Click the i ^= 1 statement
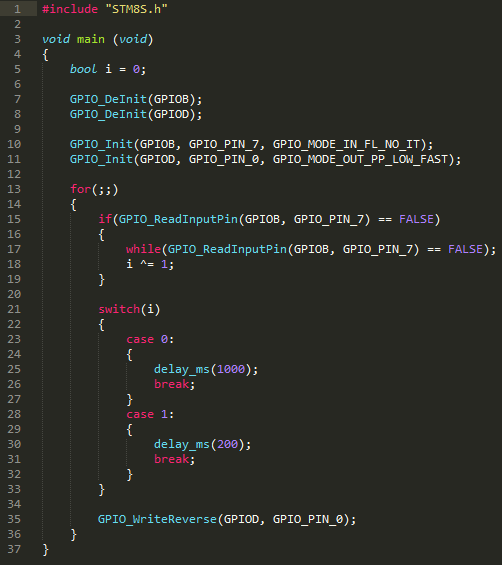Screen dimensions: 502x565 (150, 264)
